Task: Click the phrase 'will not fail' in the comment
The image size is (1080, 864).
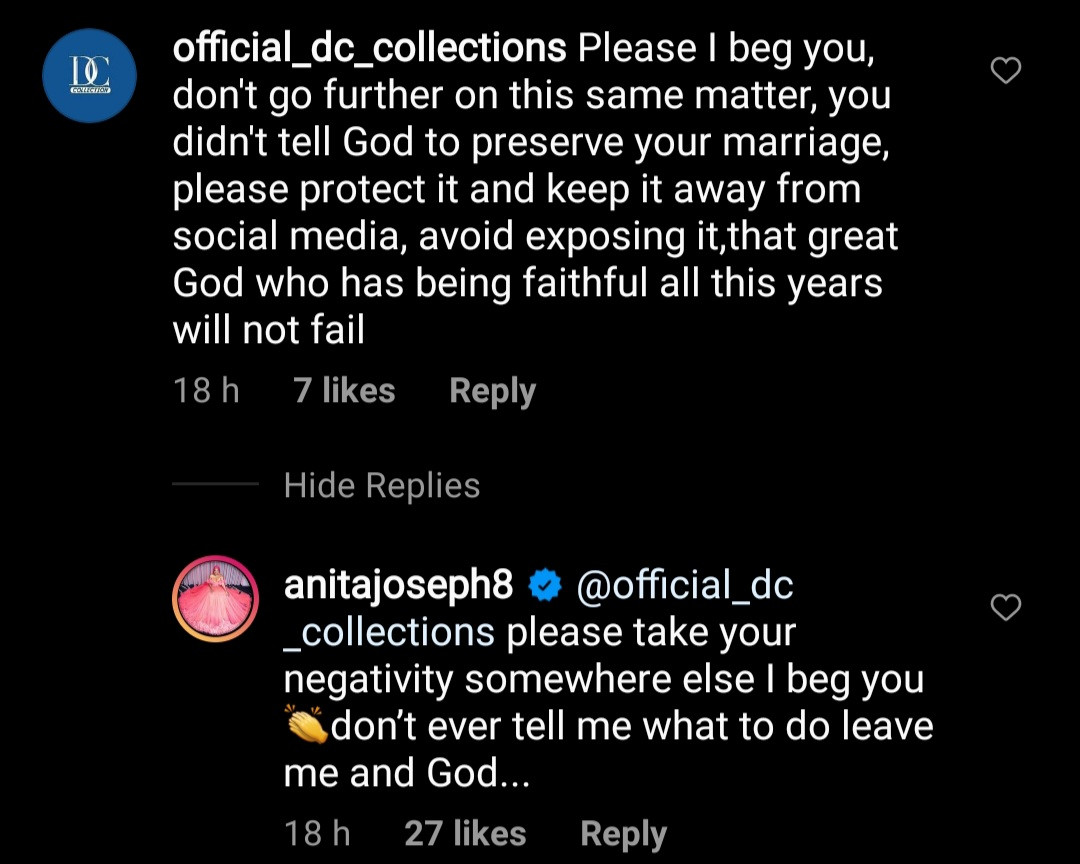Action: (x=269, y=330)
